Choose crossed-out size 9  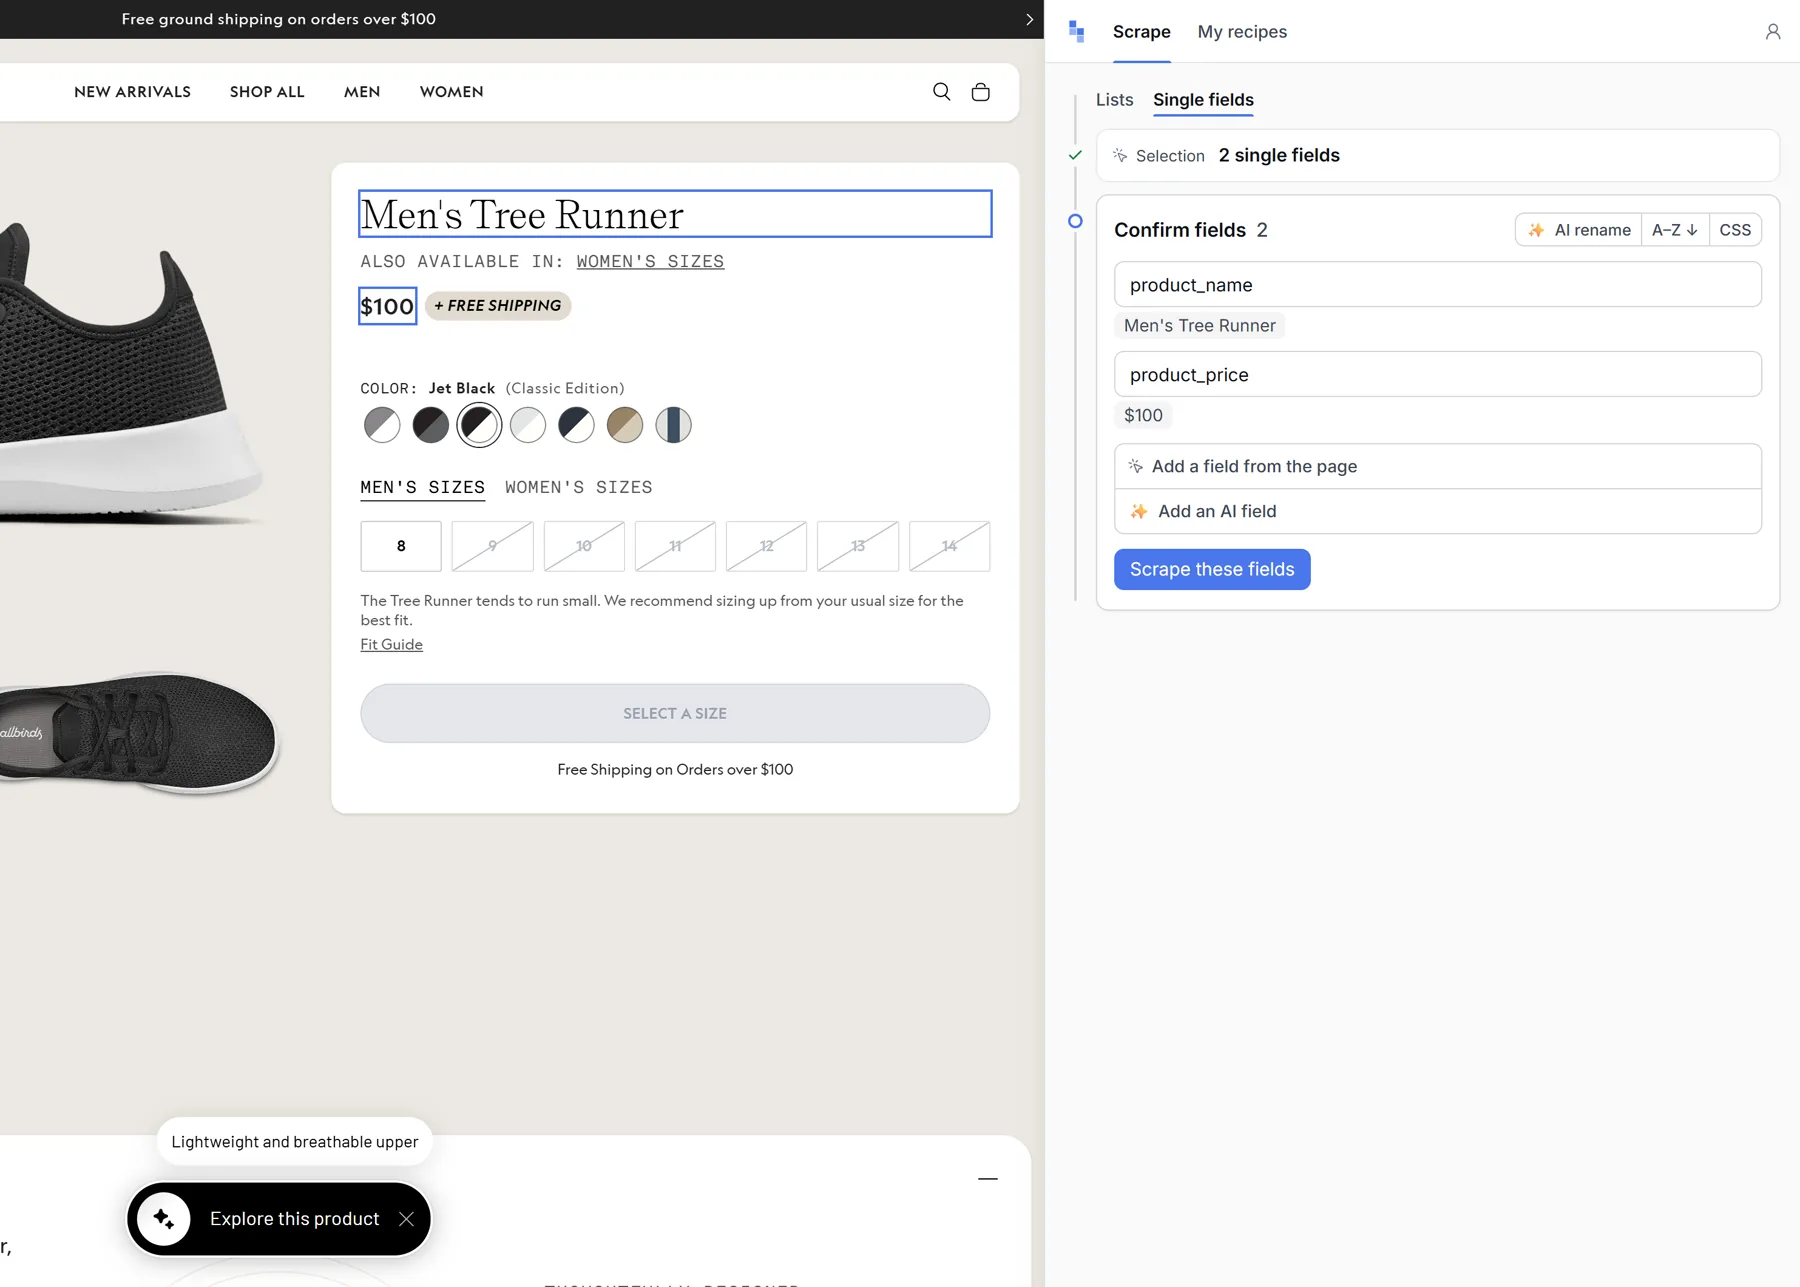(492, 546)
